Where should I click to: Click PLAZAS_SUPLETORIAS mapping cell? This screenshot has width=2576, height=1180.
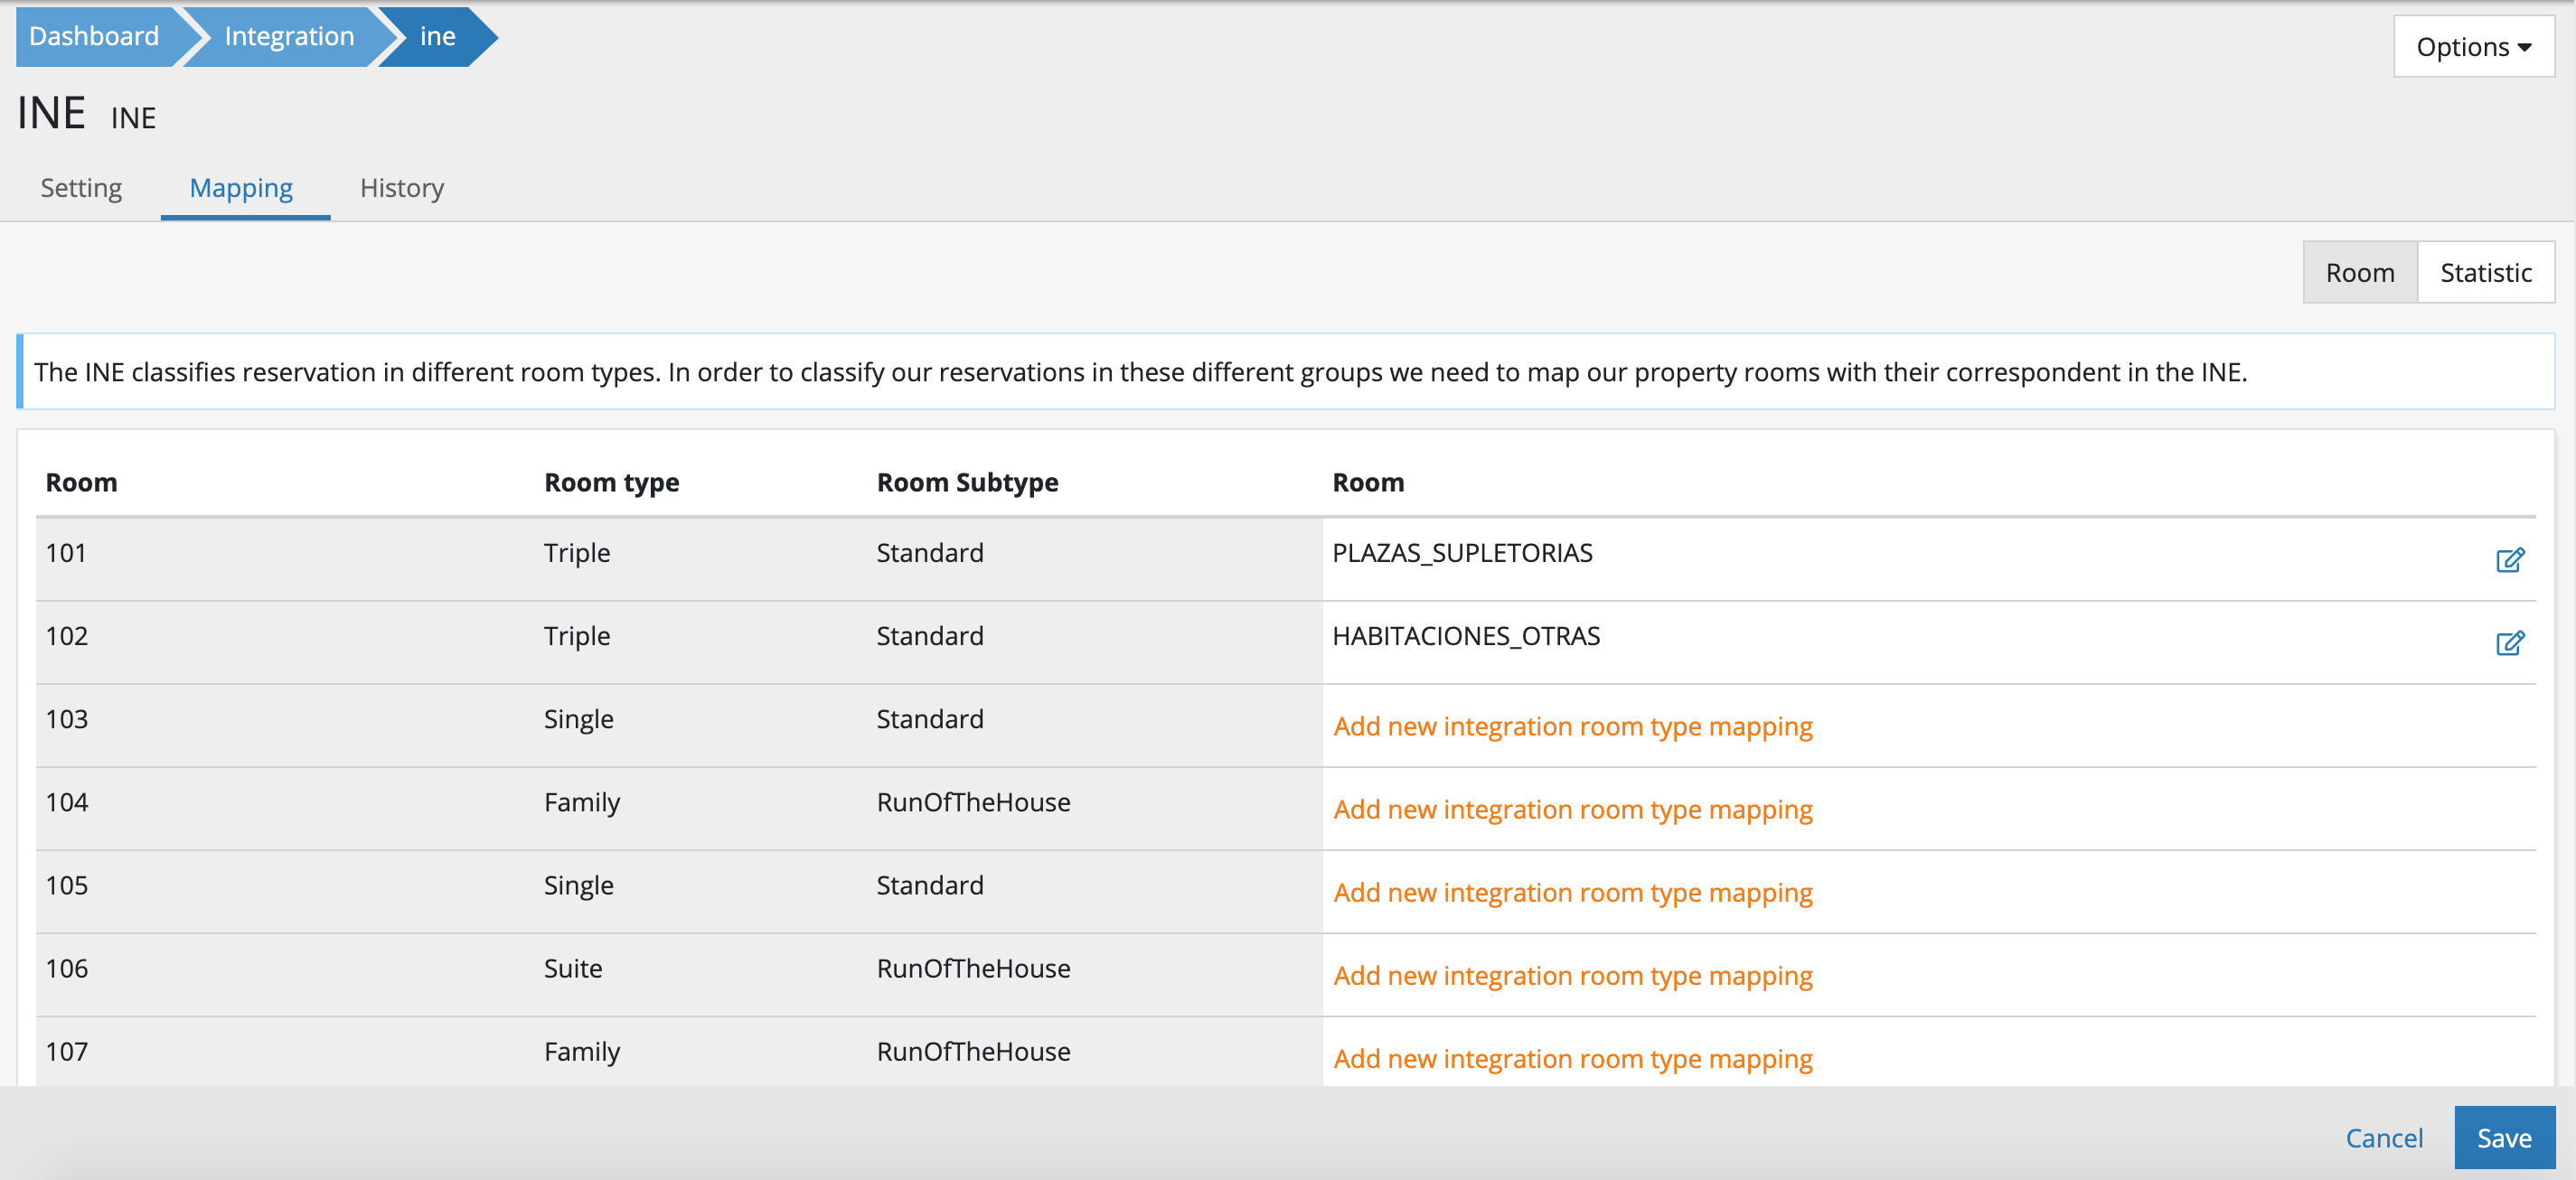click(x=1462, y=553)
